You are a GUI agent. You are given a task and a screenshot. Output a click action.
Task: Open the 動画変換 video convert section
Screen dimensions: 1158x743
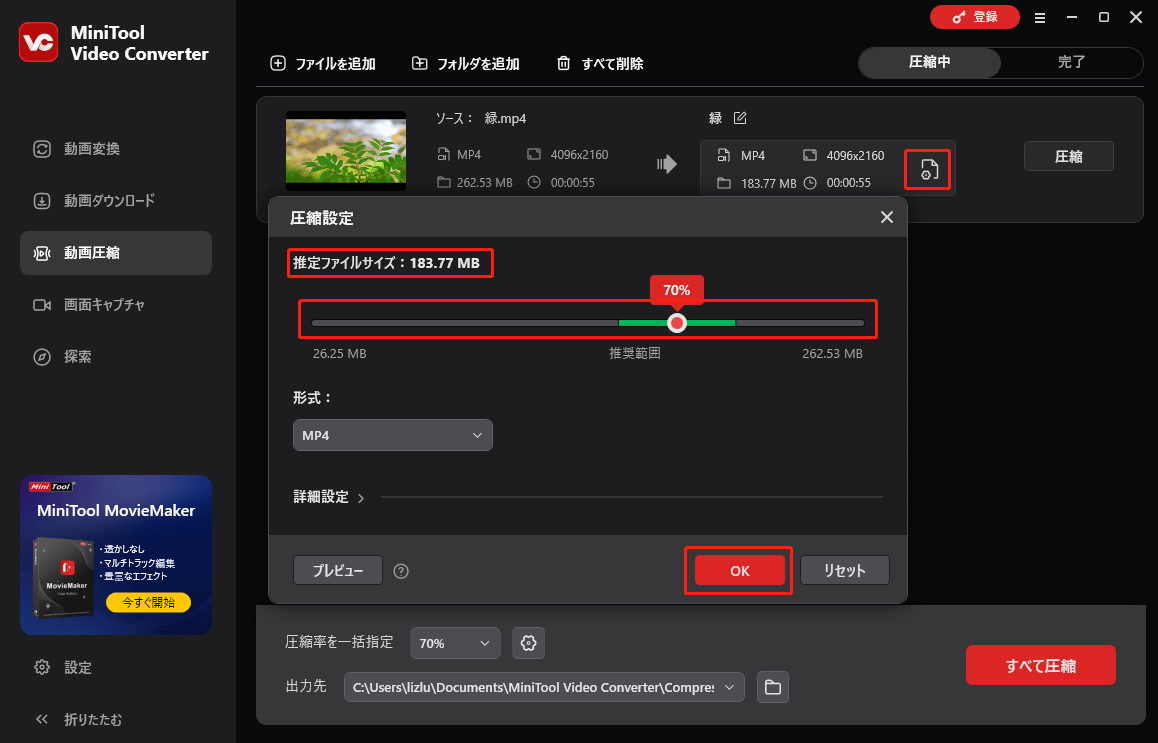coord(116,149)
